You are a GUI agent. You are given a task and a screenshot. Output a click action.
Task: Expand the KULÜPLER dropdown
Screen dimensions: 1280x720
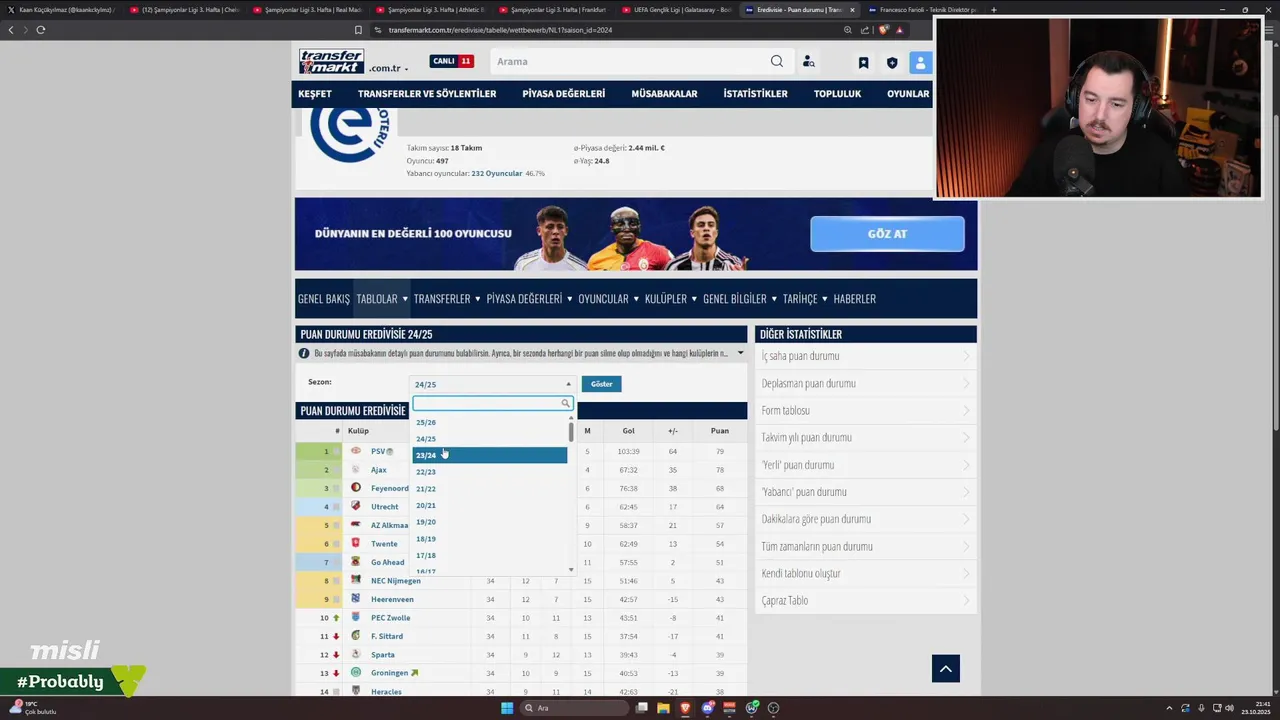[670, 299]
